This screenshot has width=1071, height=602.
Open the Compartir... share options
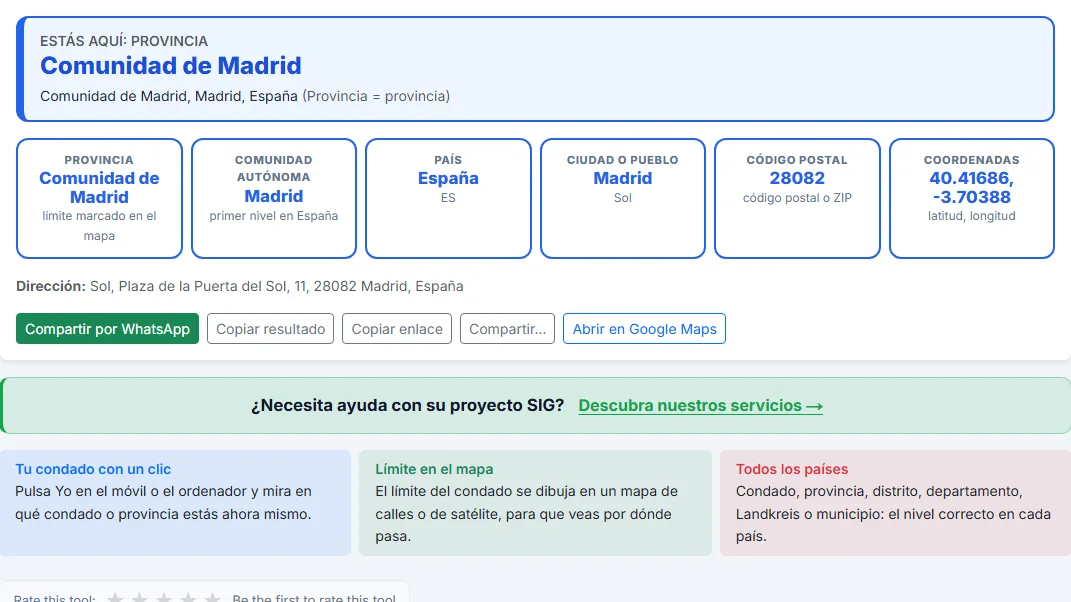pyautogui.click(x=507, y=329)
